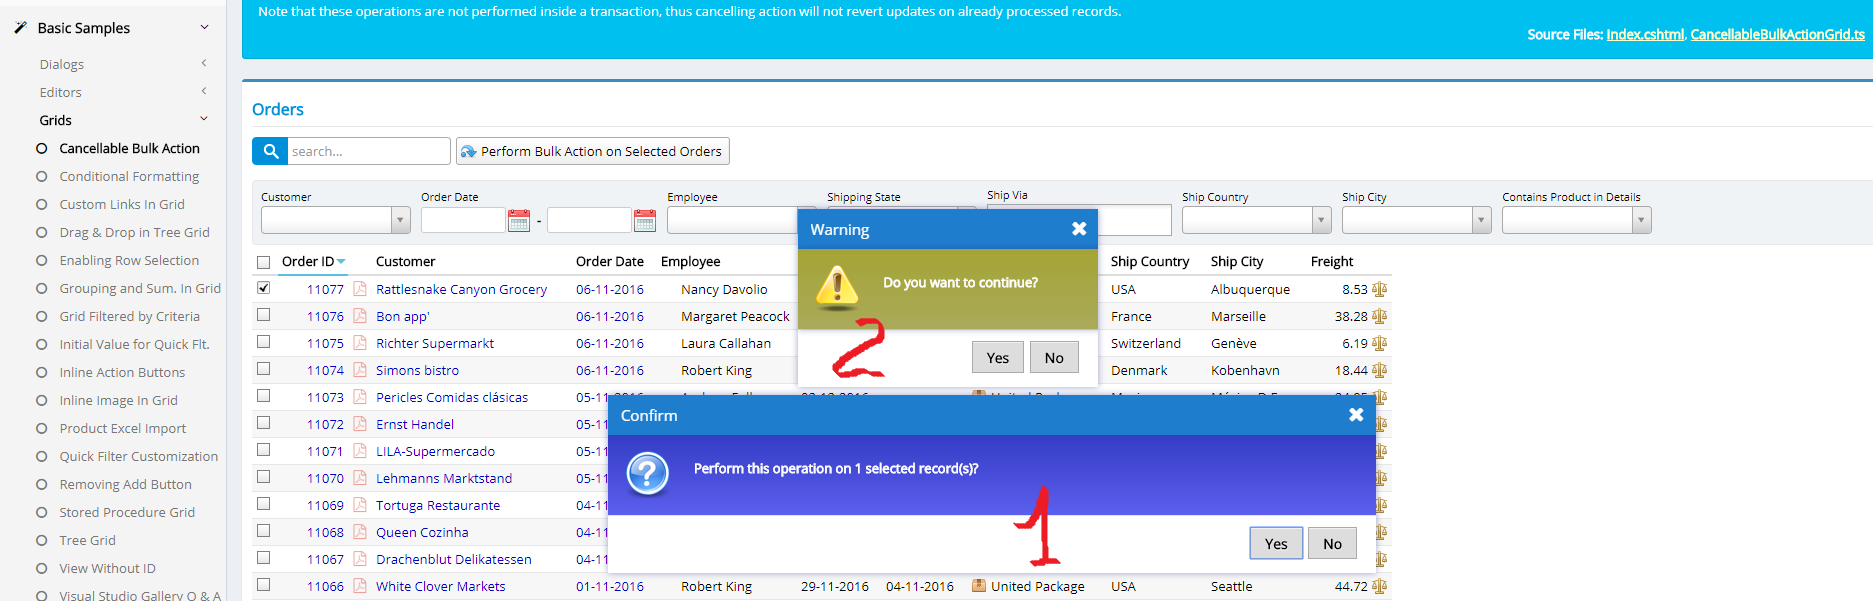Collapse the Basic Samples menu section
This screenshot has height=601, width=1873.
[x=204, y=28]
